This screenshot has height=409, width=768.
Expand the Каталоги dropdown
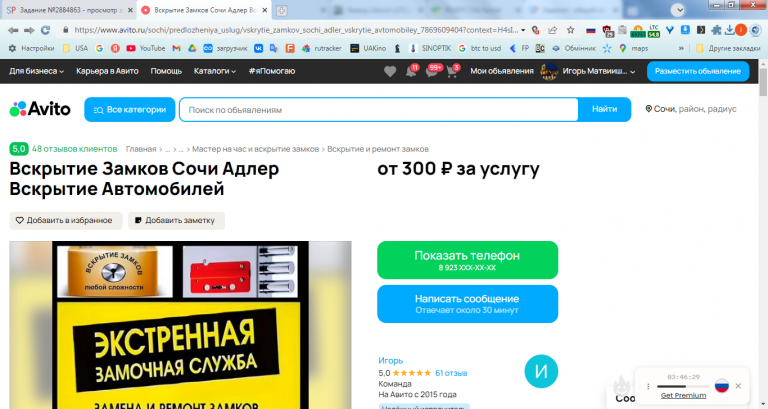point(215,71)
